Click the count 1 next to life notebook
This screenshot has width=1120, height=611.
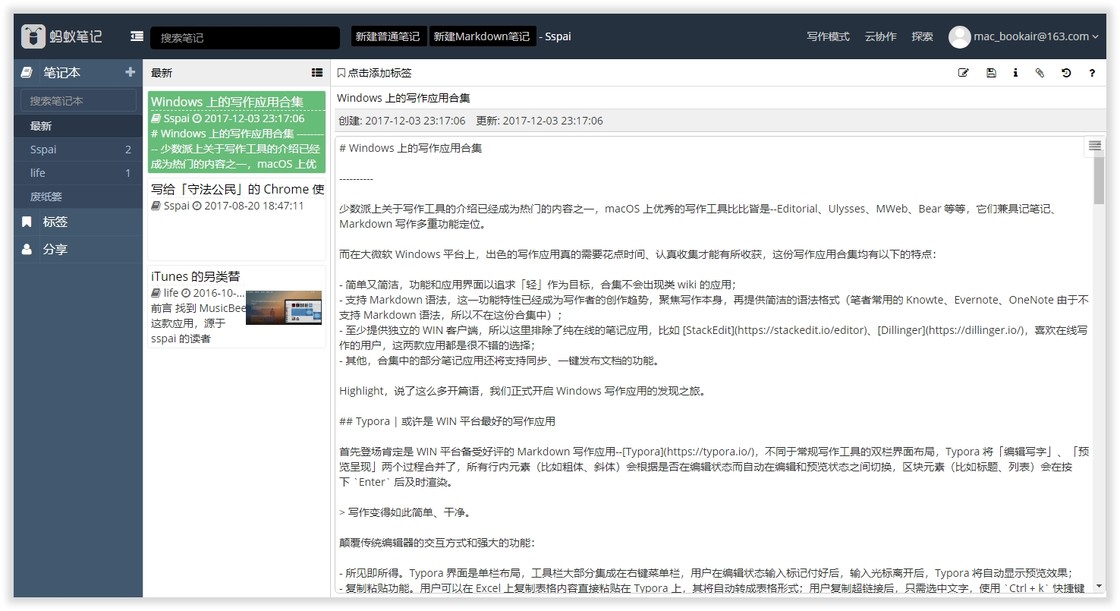pos(128,173)
